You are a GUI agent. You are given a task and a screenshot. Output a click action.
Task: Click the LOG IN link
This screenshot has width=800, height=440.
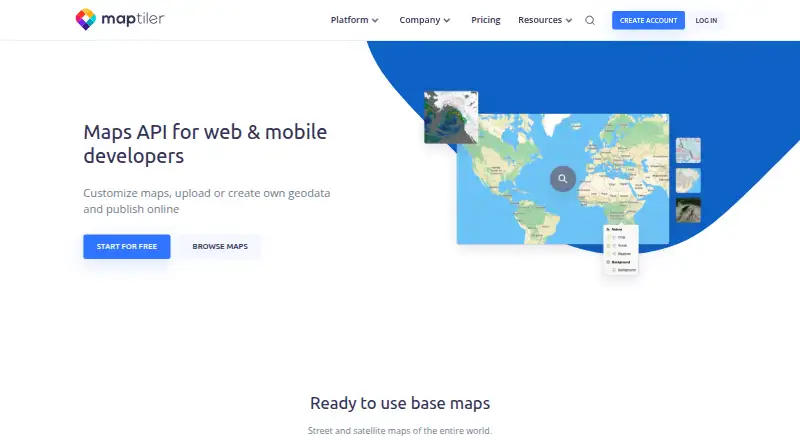coord(706,20)
